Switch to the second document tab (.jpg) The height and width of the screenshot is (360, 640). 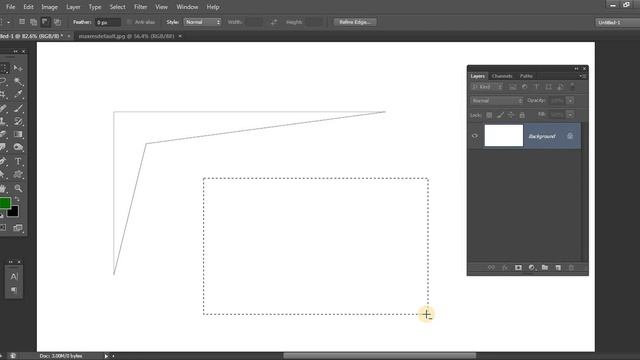[126, 36]
